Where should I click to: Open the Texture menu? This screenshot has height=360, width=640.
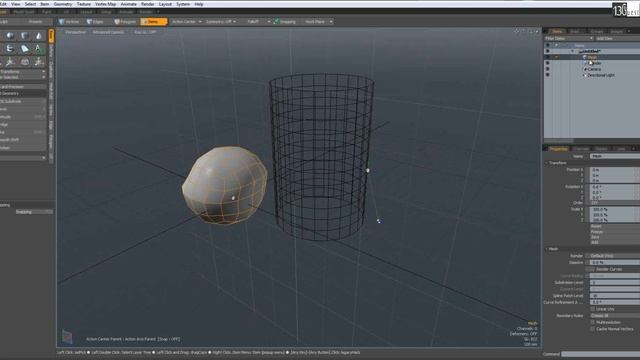(x=84, y=4)
